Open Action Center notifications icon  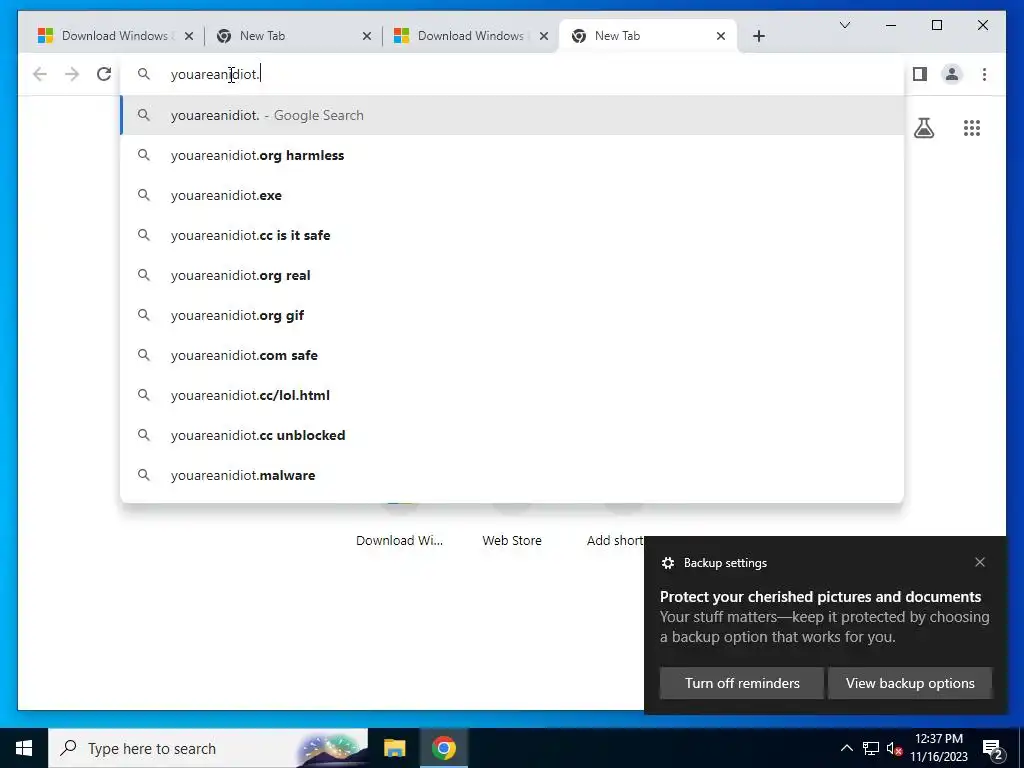point(993,749)
